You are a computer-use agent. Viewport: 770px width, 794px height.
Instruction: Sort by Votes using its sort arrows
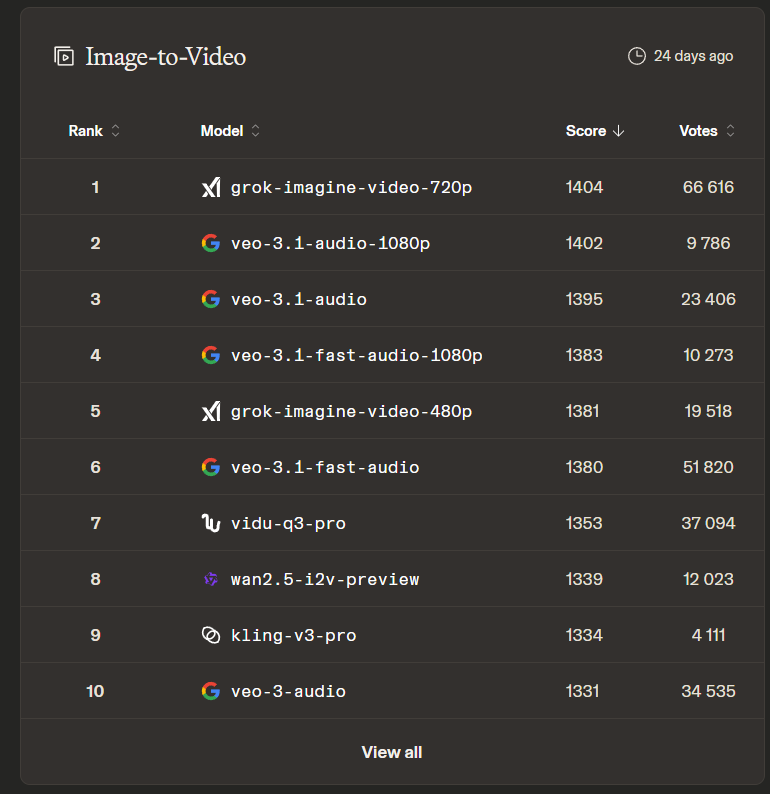[x=731, y=131]
